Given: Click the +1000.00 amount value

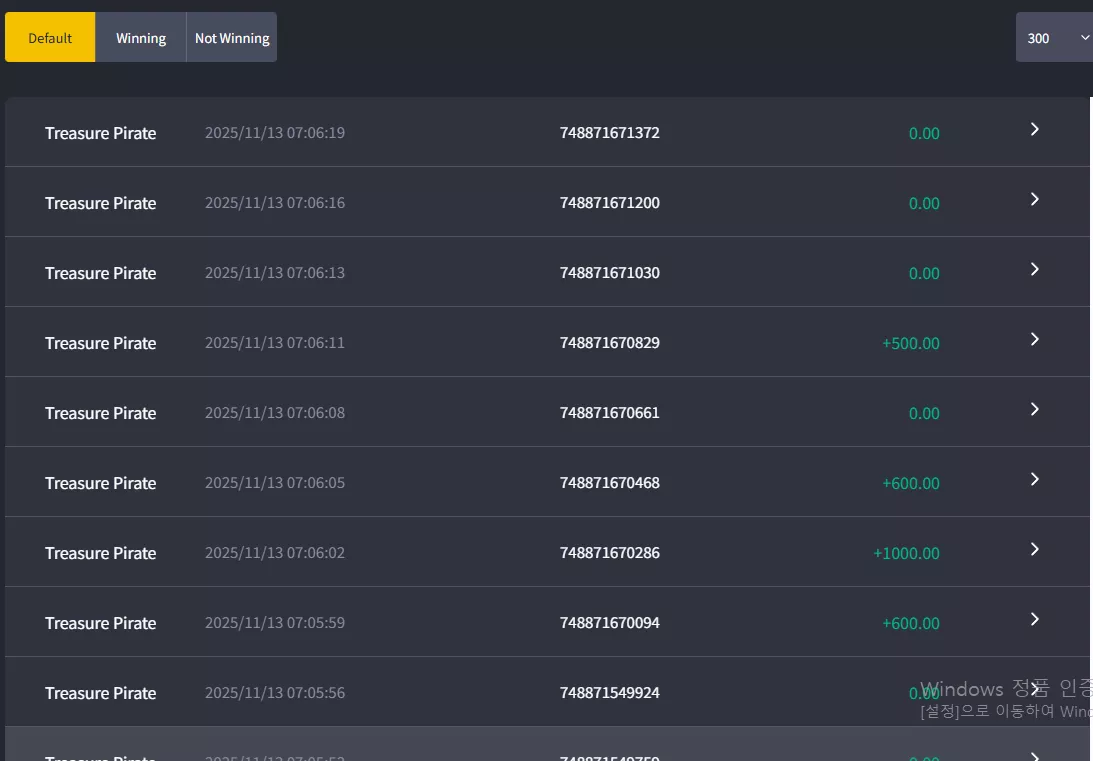Looking at the screenshot, I should [906, 553].
